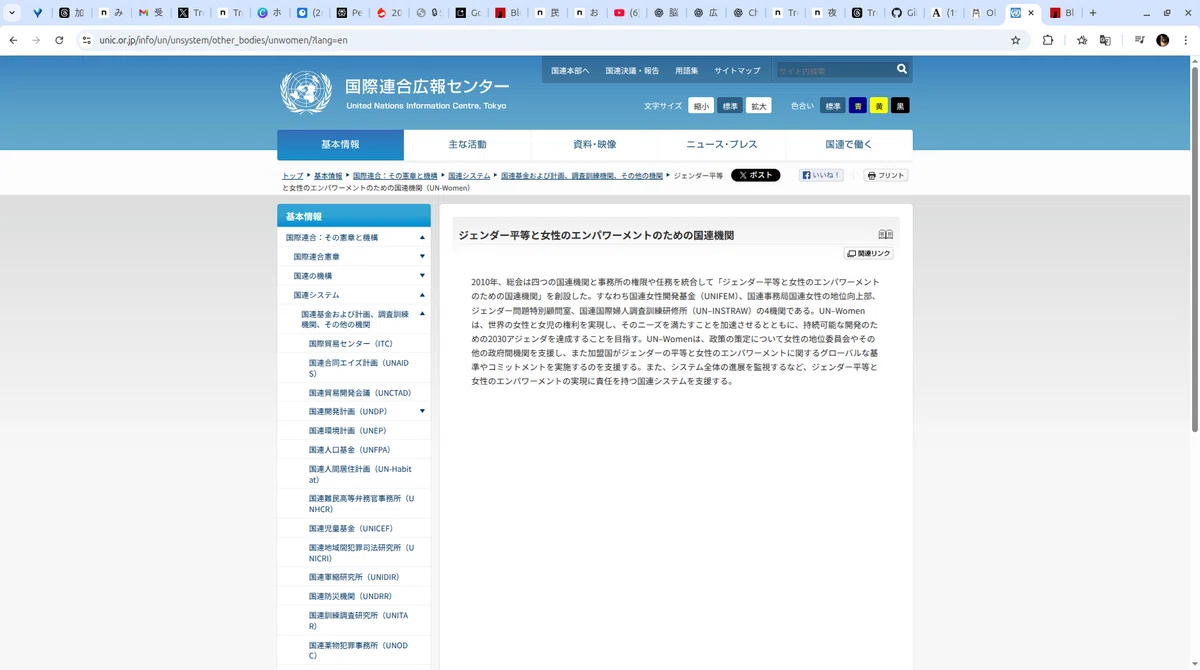Open the Chrome profile avatar
Viewport: 1200px width, 670px height.
1163,40
